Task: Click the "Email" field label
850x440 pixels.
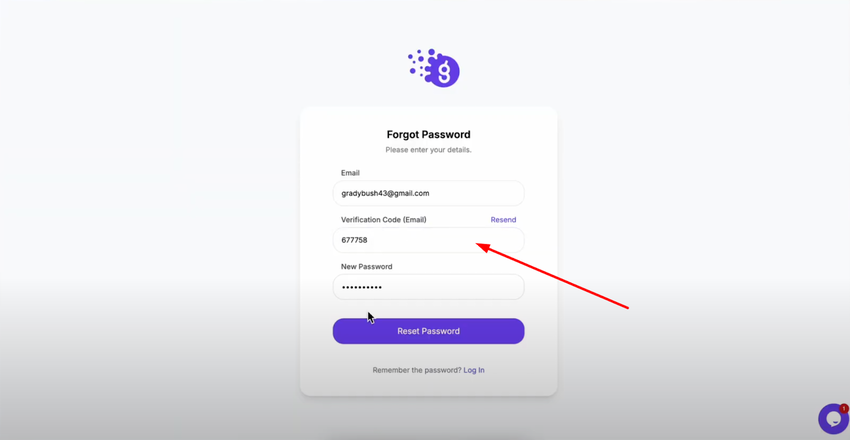Action: pyautogui.click(x=350, y=173)
